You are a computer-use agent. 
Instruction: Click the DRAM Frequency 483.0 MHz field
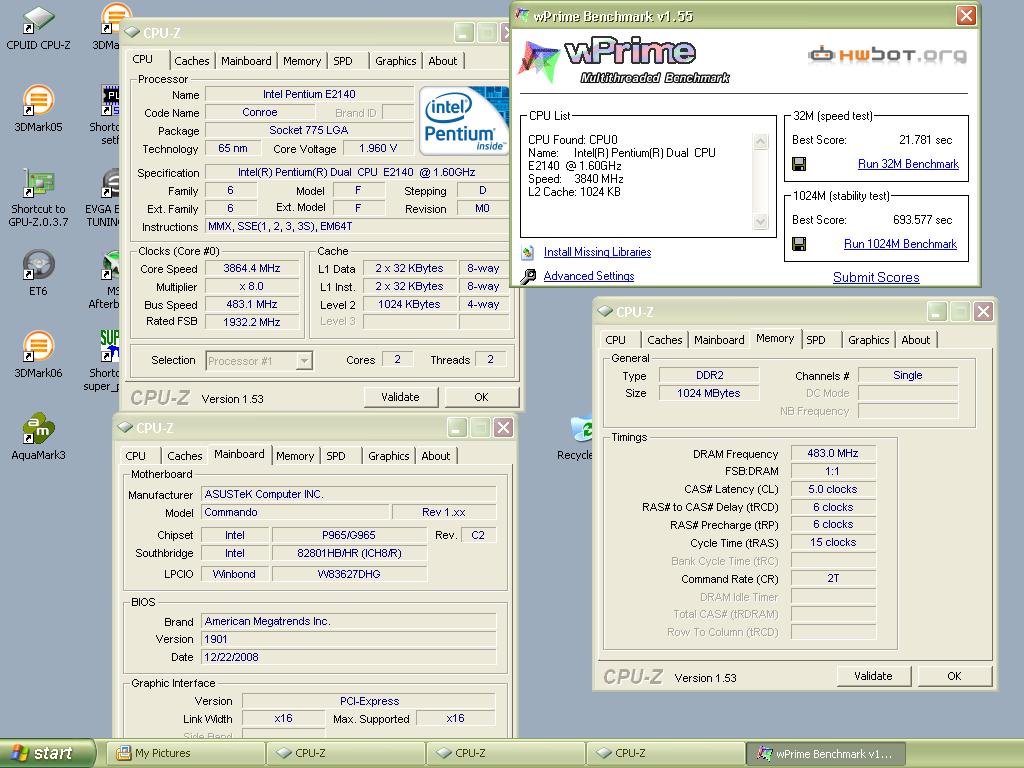point(833,453)
